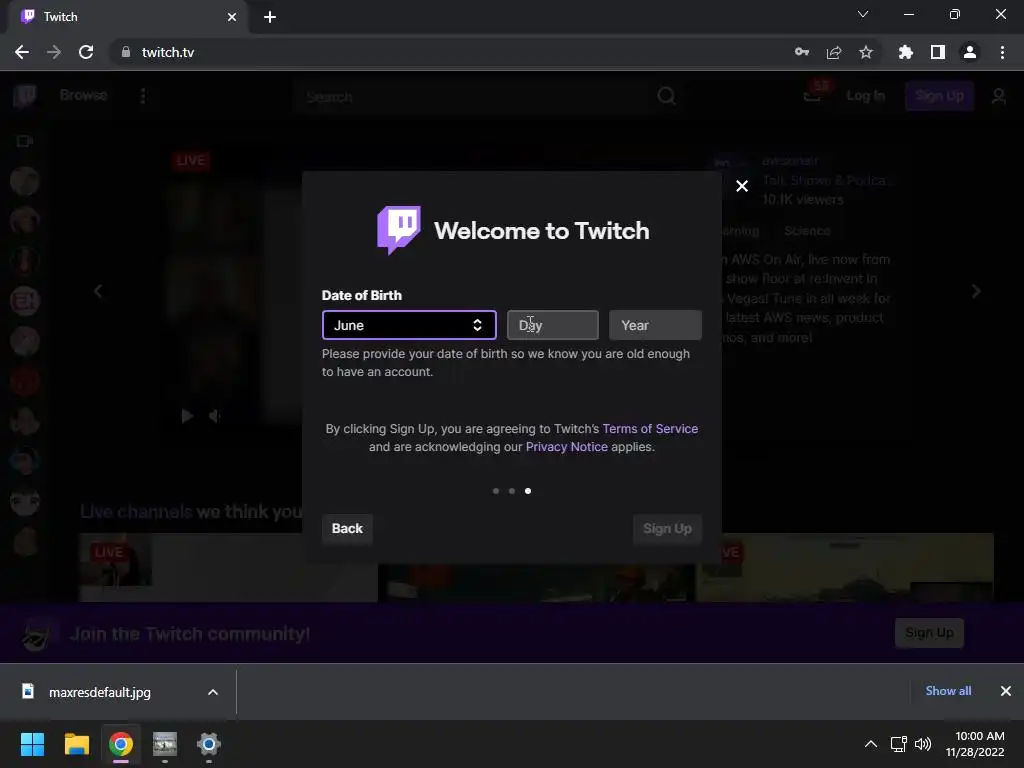The image size is (1024, 768).
Task: Play the featured stream
Action: [x=187, y=416]
